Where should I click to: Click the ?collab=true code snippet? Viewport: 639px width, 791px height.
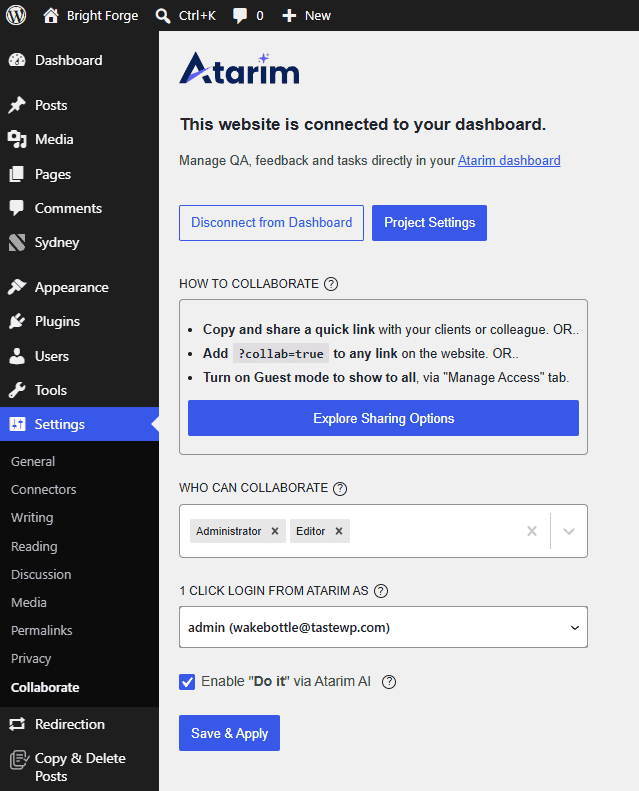(281, 354)
